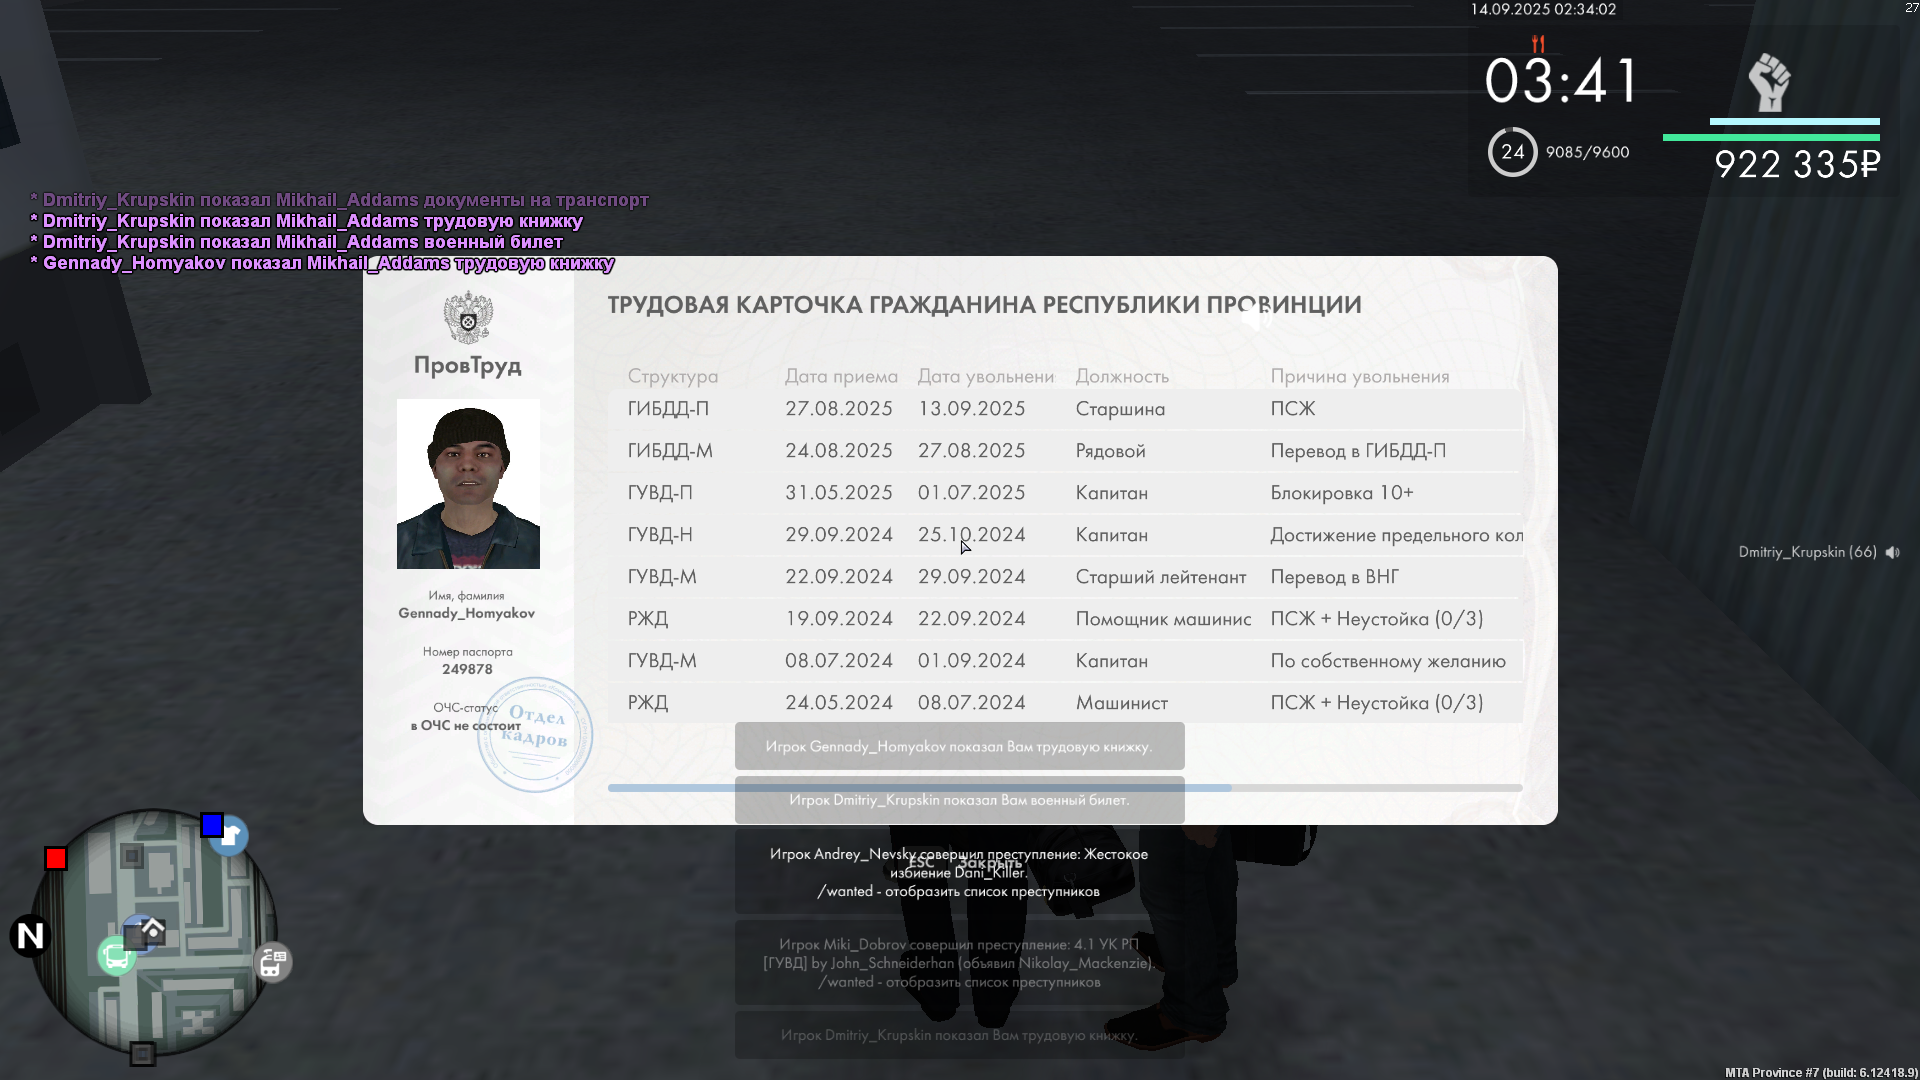Click the Gennady_Homyakov трудовую книжку notification

pos(959,746)
